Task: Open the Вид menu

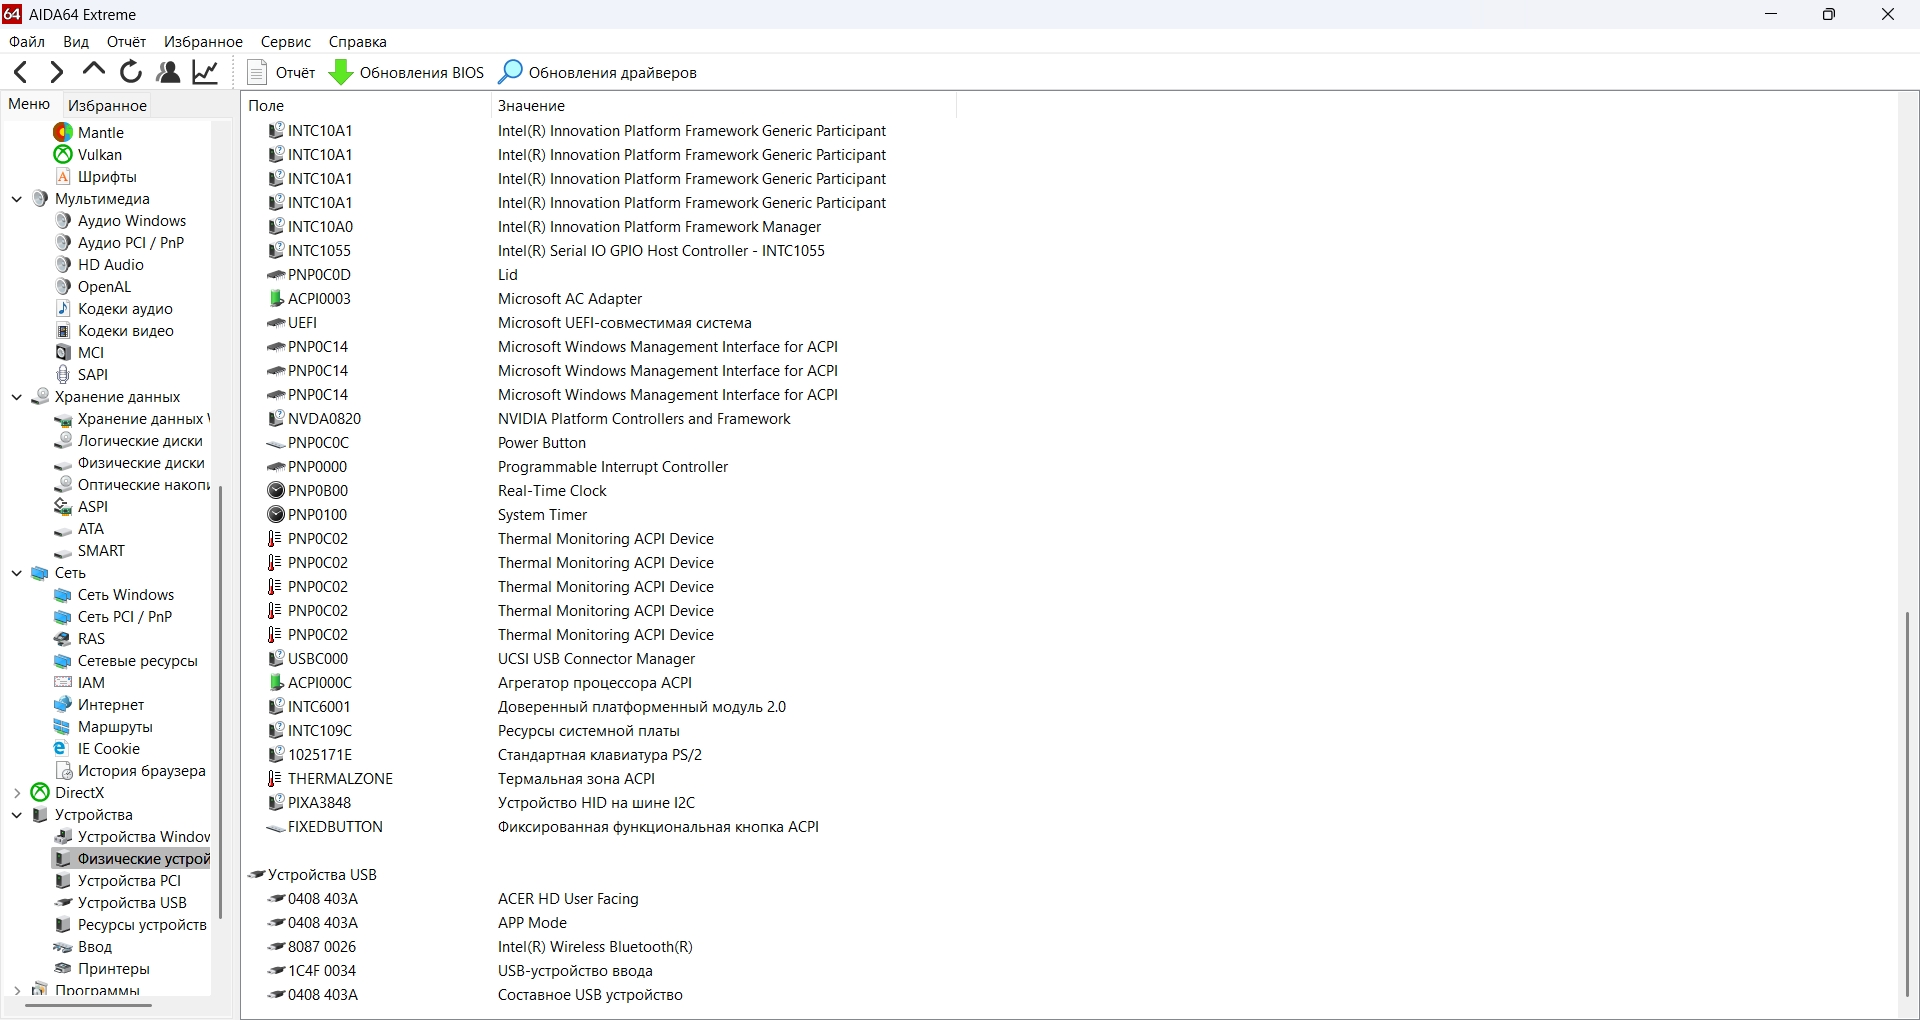Action: pyautogui.click(x=76, y=42)
